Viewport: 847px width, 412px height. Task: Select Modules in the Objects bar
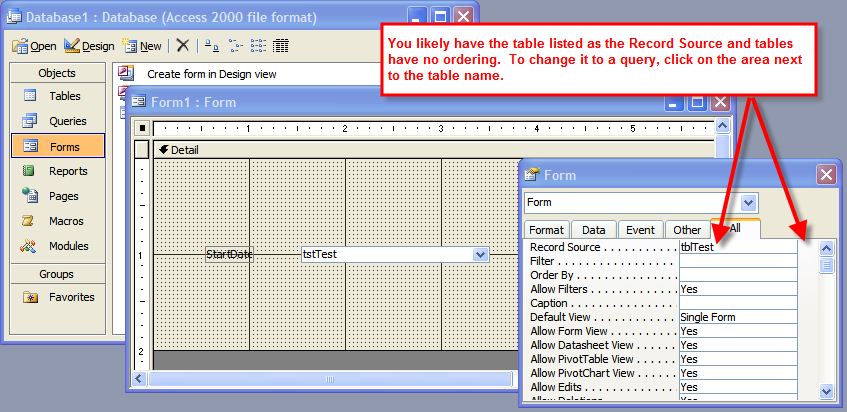pos(58,246)
